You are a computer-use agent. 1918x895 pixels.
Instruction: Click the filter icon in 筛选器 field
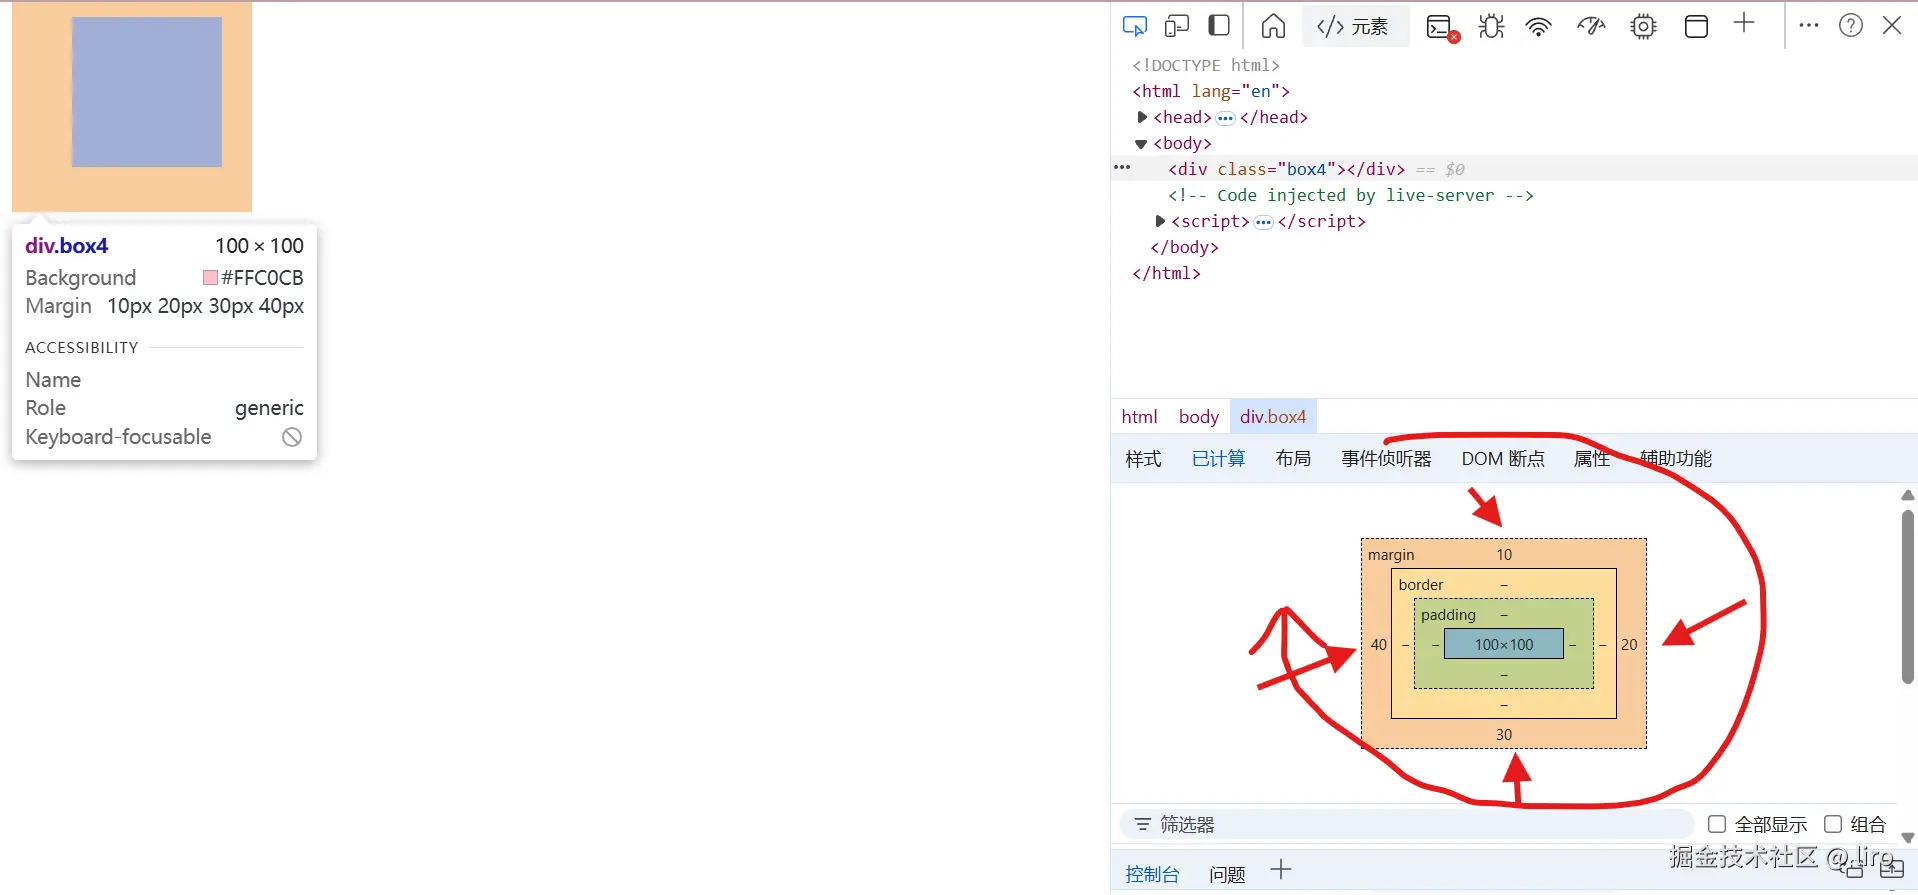point(1143,825)
